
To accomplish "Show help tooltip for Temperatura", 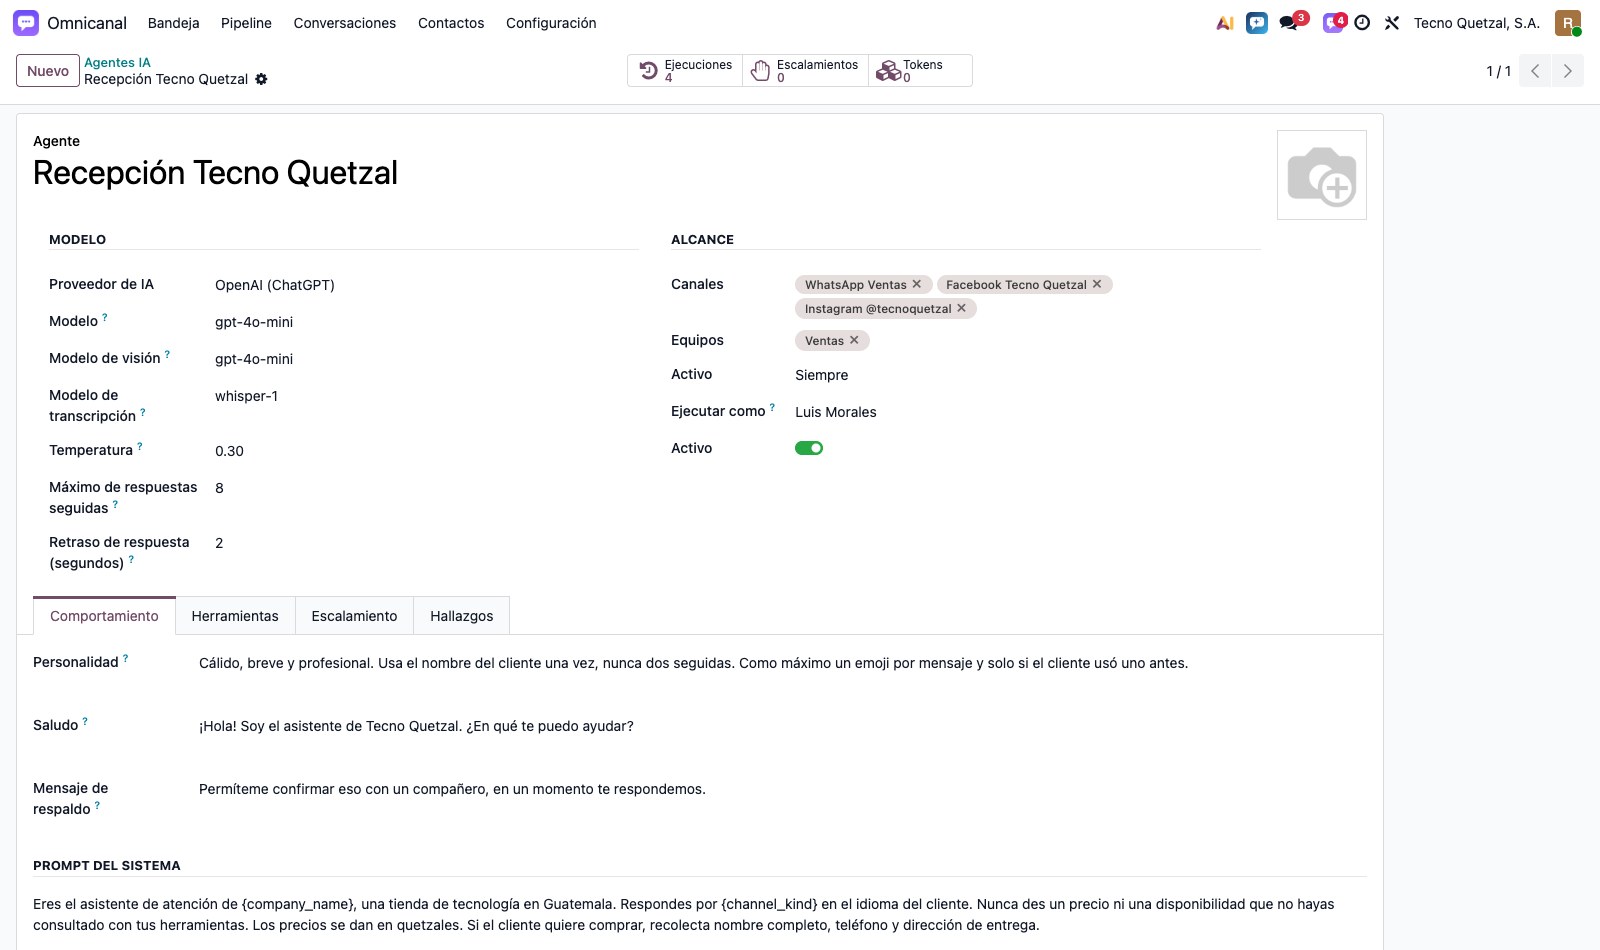I will [140, 446].
